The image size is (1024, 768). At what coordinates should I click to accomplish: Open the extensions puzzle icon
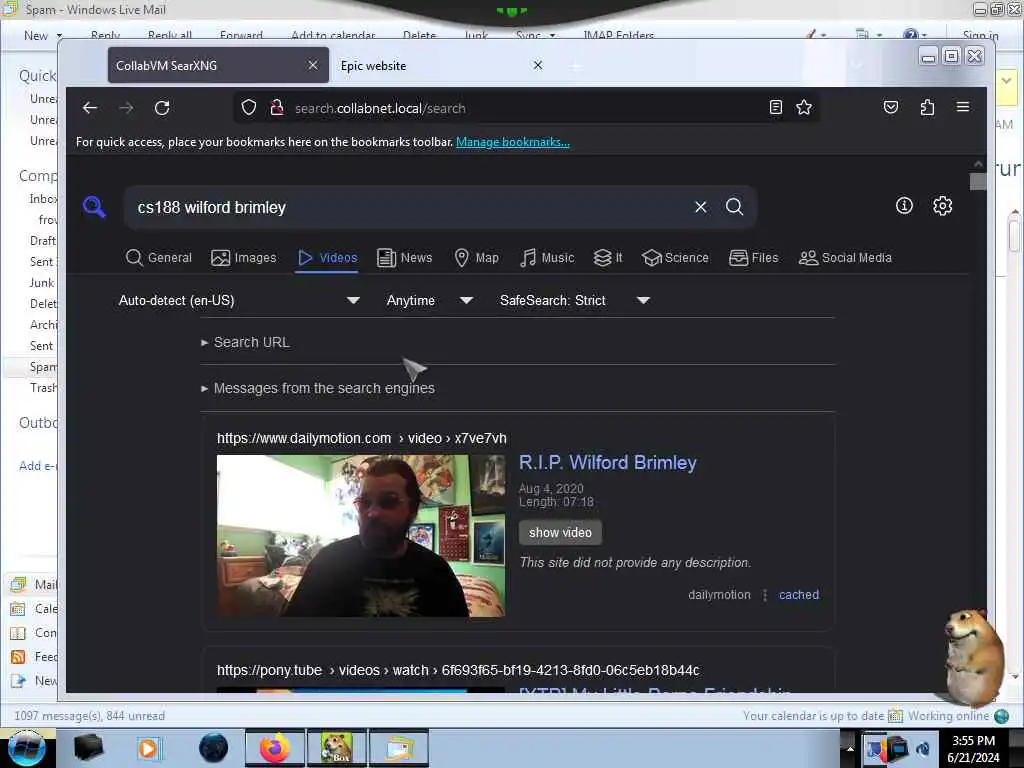[927, 108]
